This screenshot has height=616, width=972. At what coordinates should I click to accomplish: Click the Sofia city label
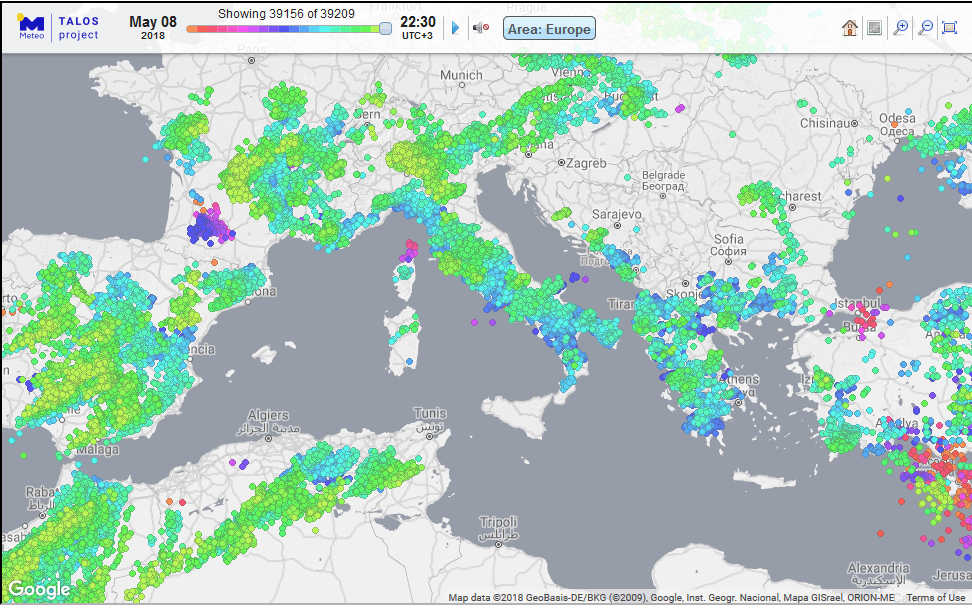point(729,245)
